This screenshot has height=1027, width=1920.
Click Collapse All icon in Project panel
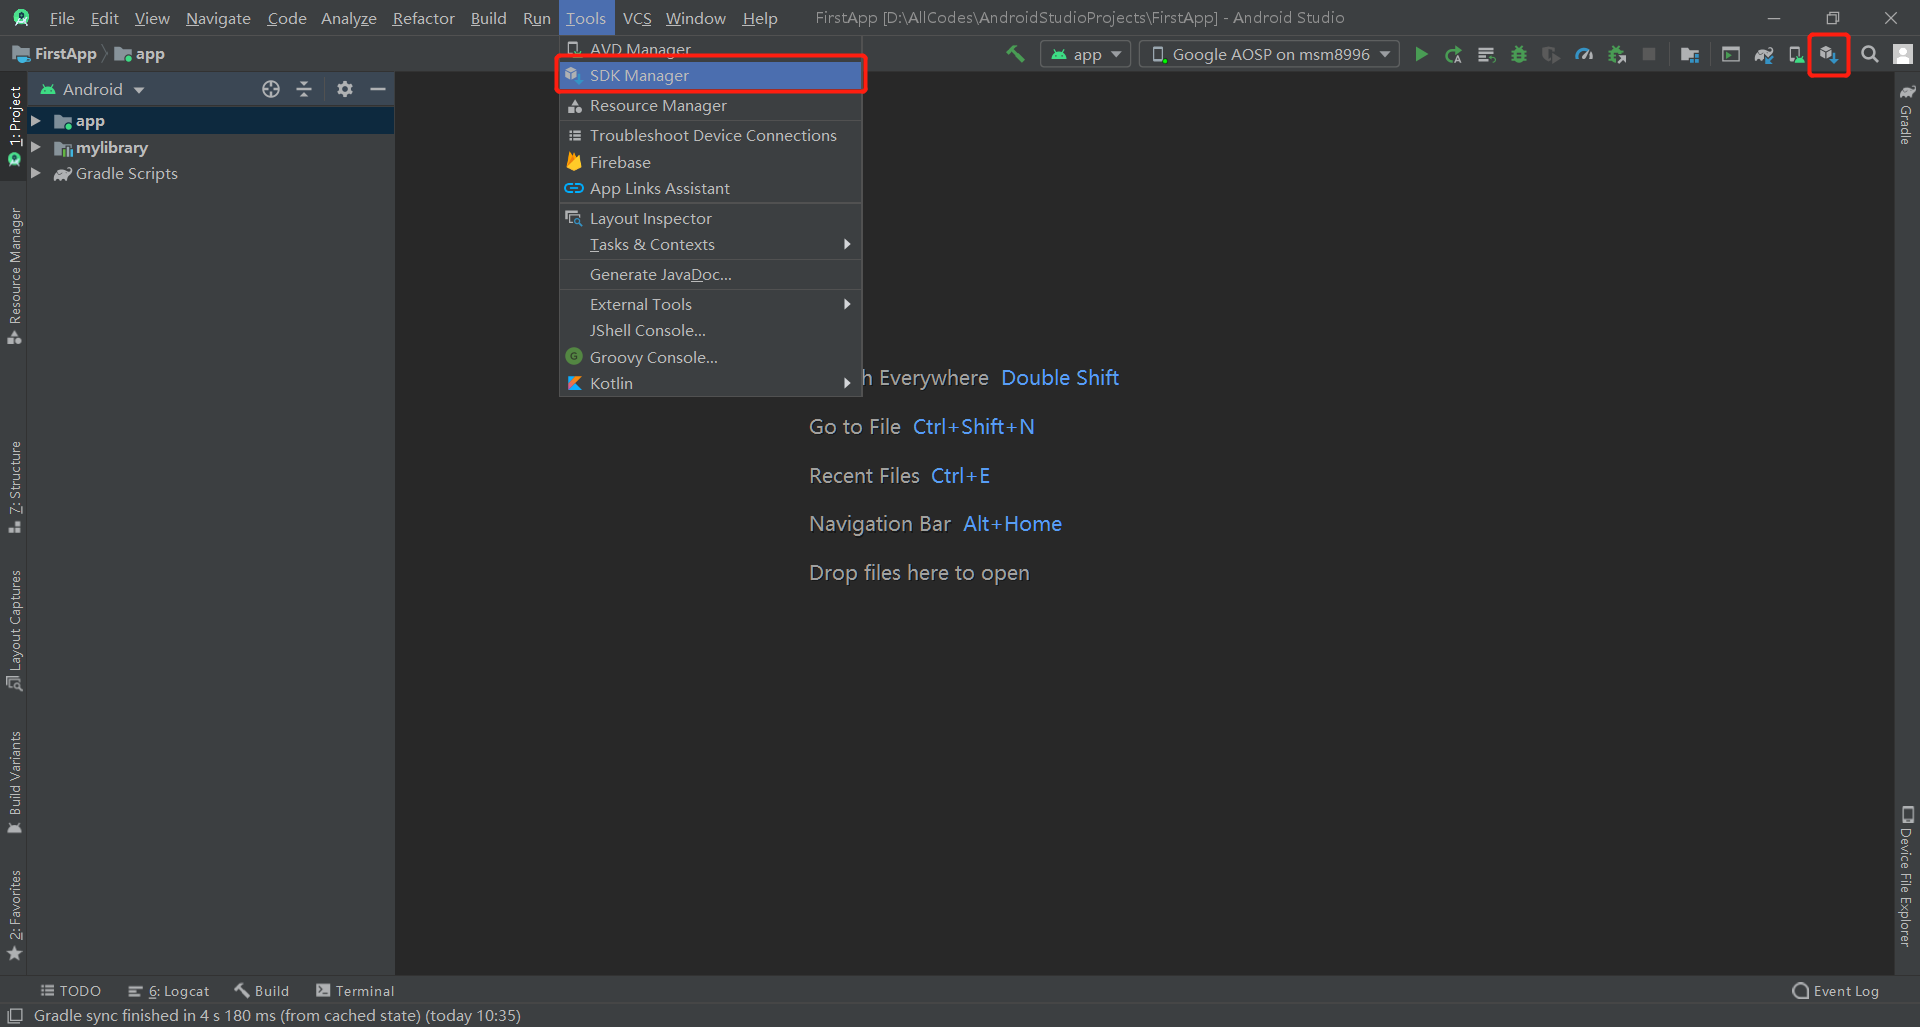coord(304,89)
